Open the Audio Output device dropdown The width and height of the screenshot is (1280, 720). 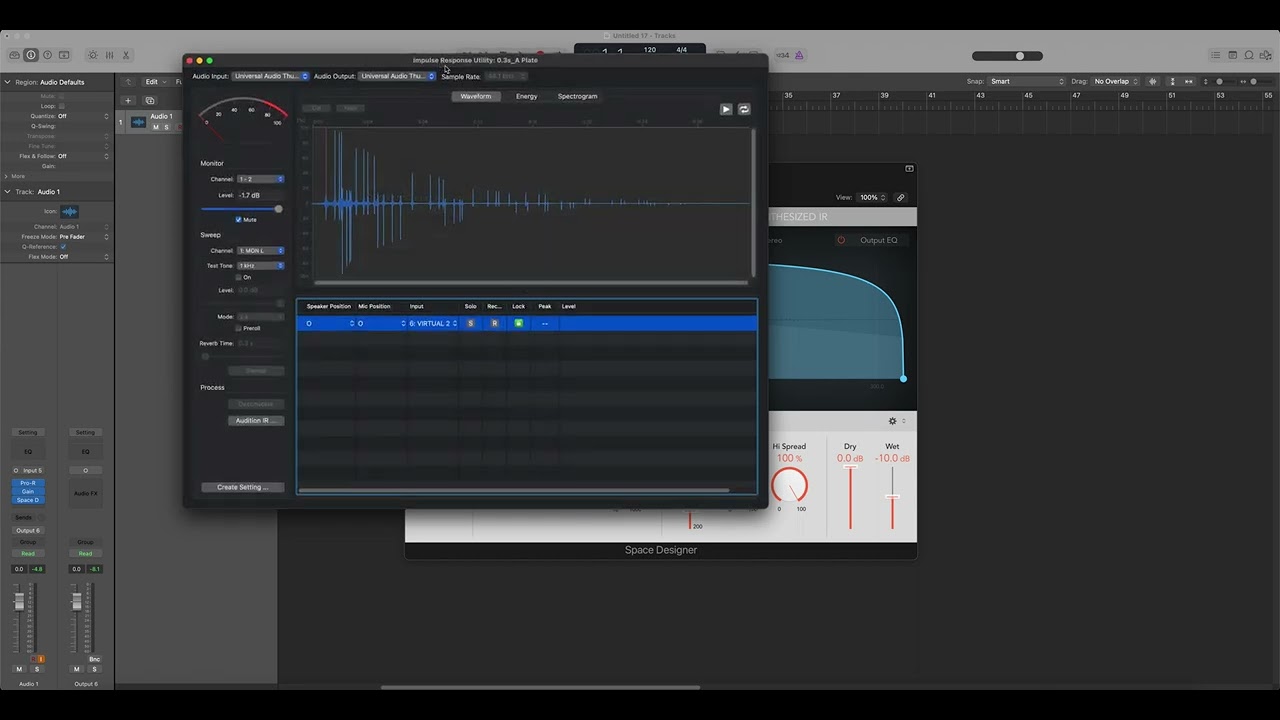397,76
